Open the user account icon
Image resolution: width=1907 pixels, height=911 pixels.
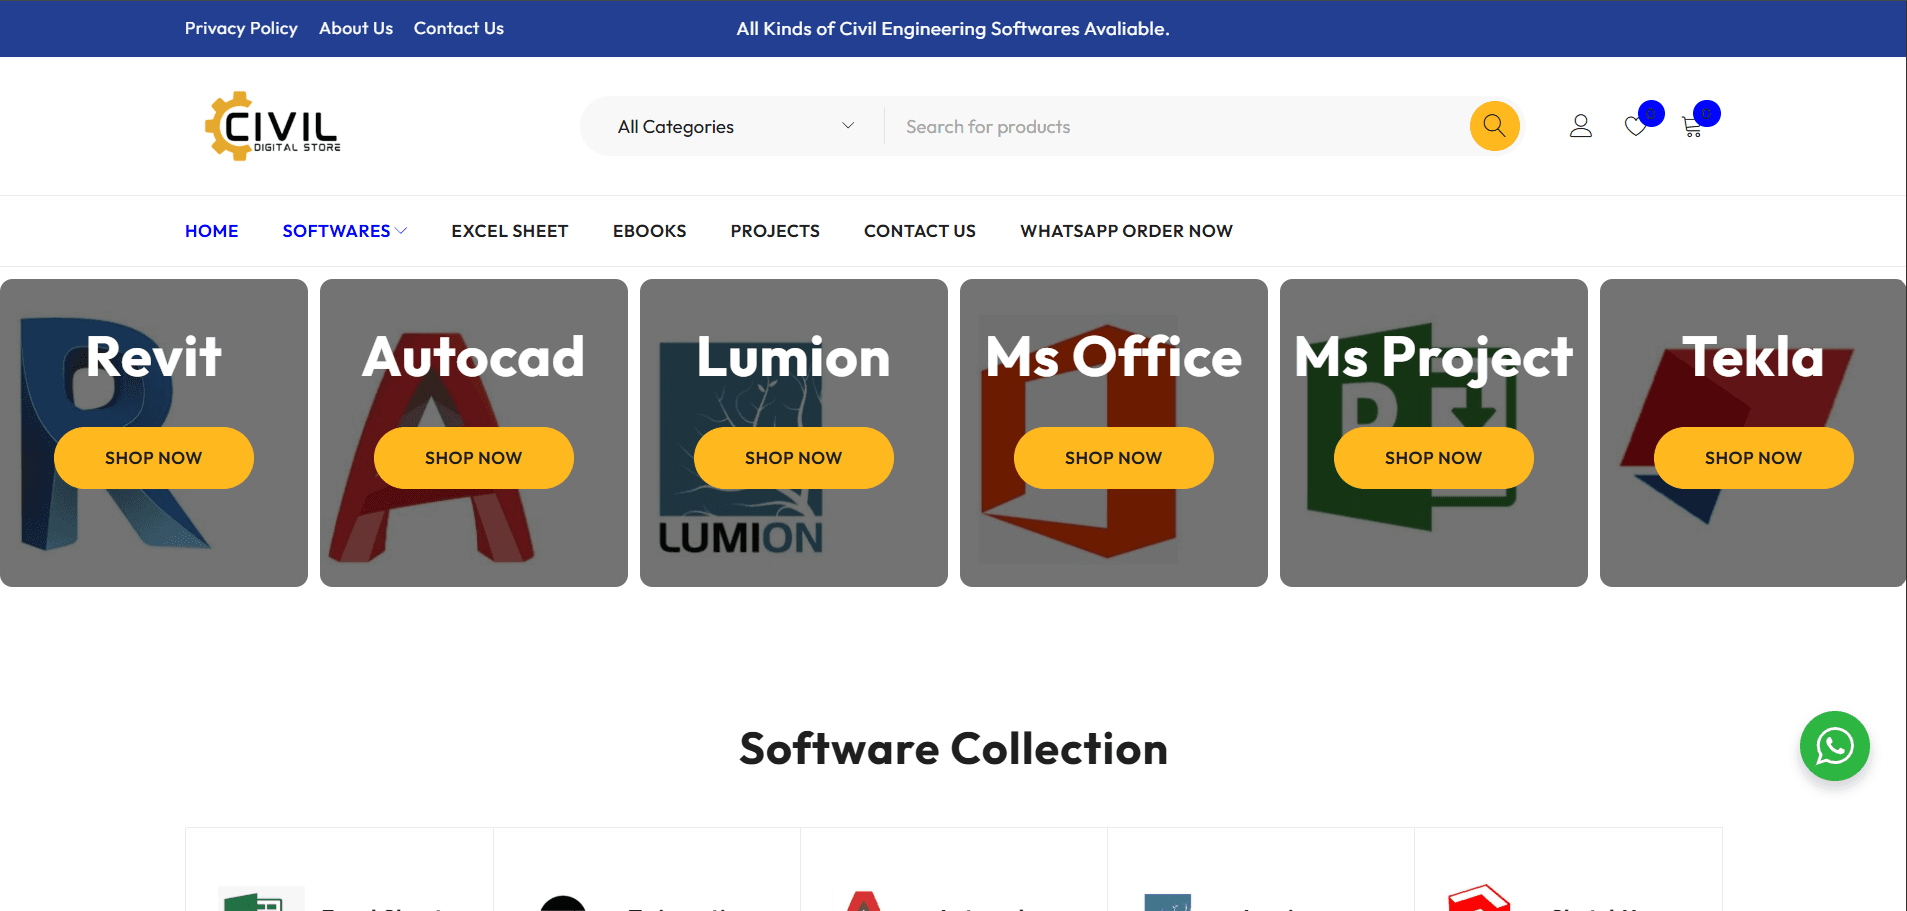click(x=1580, y=126)
